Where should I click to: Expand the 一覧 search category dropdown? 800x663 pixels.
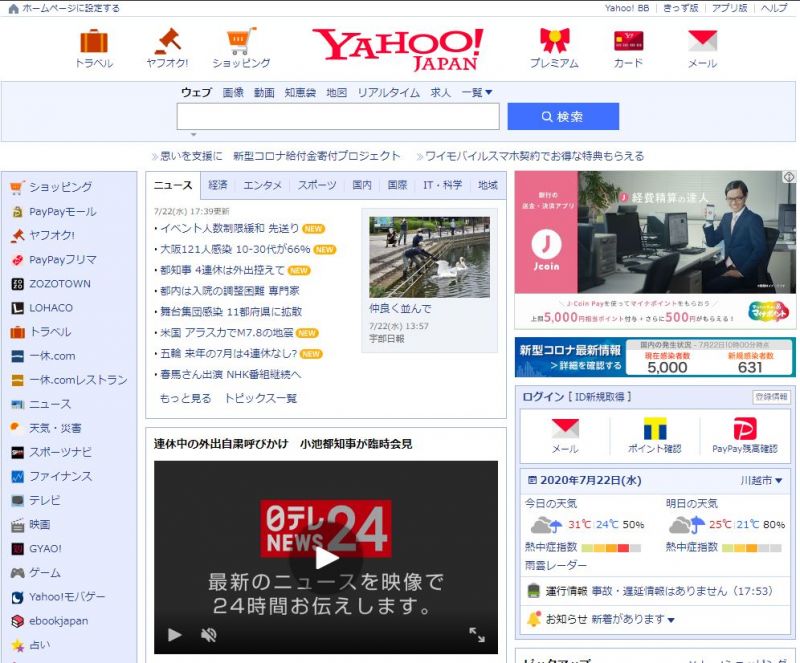(x=475, y=92)
